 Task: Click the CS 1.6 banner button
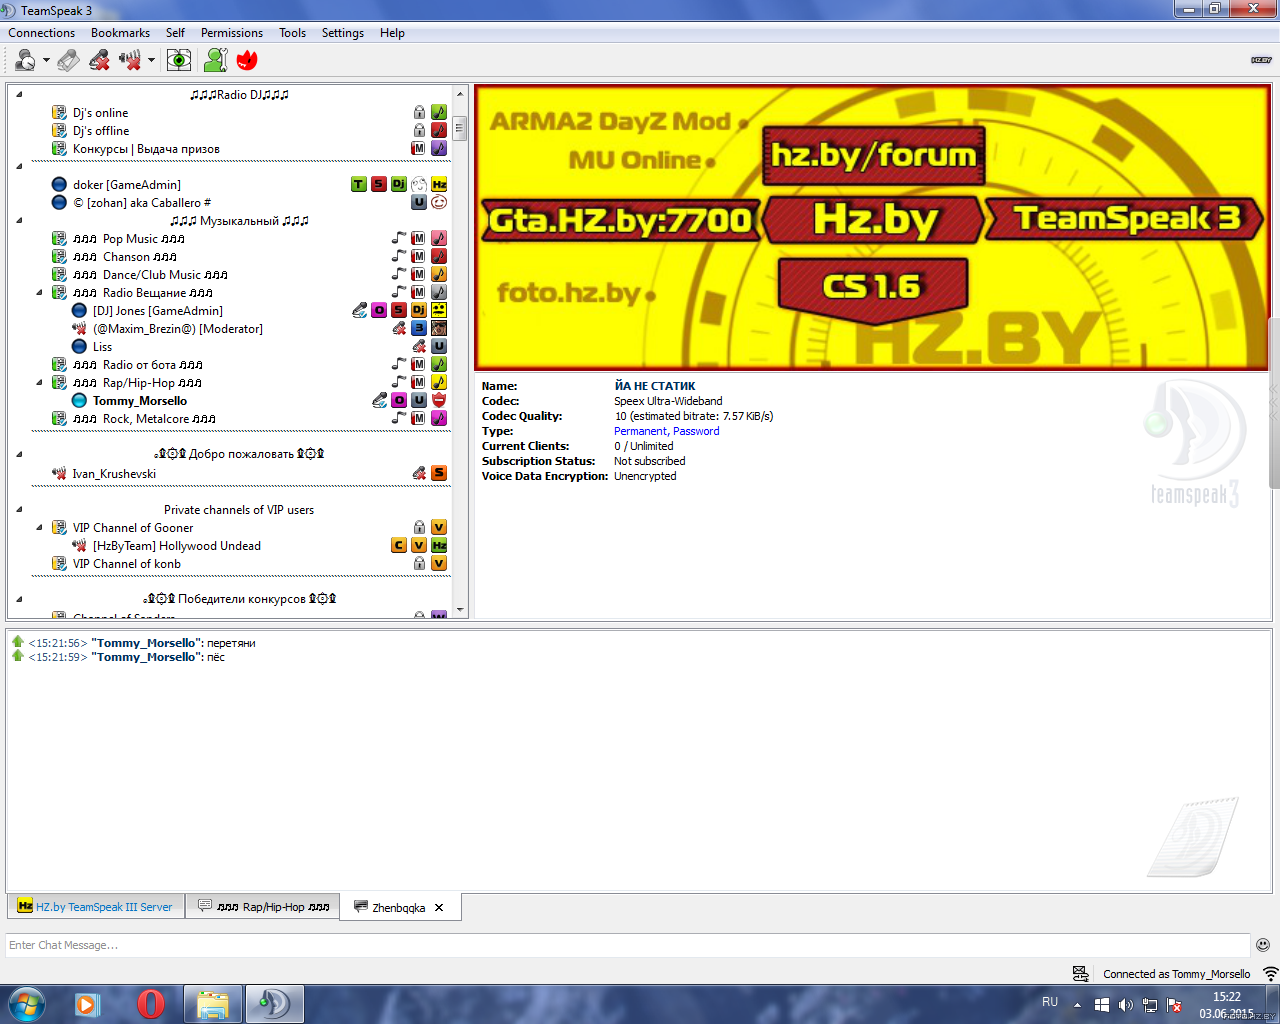[x=872, y=288]
